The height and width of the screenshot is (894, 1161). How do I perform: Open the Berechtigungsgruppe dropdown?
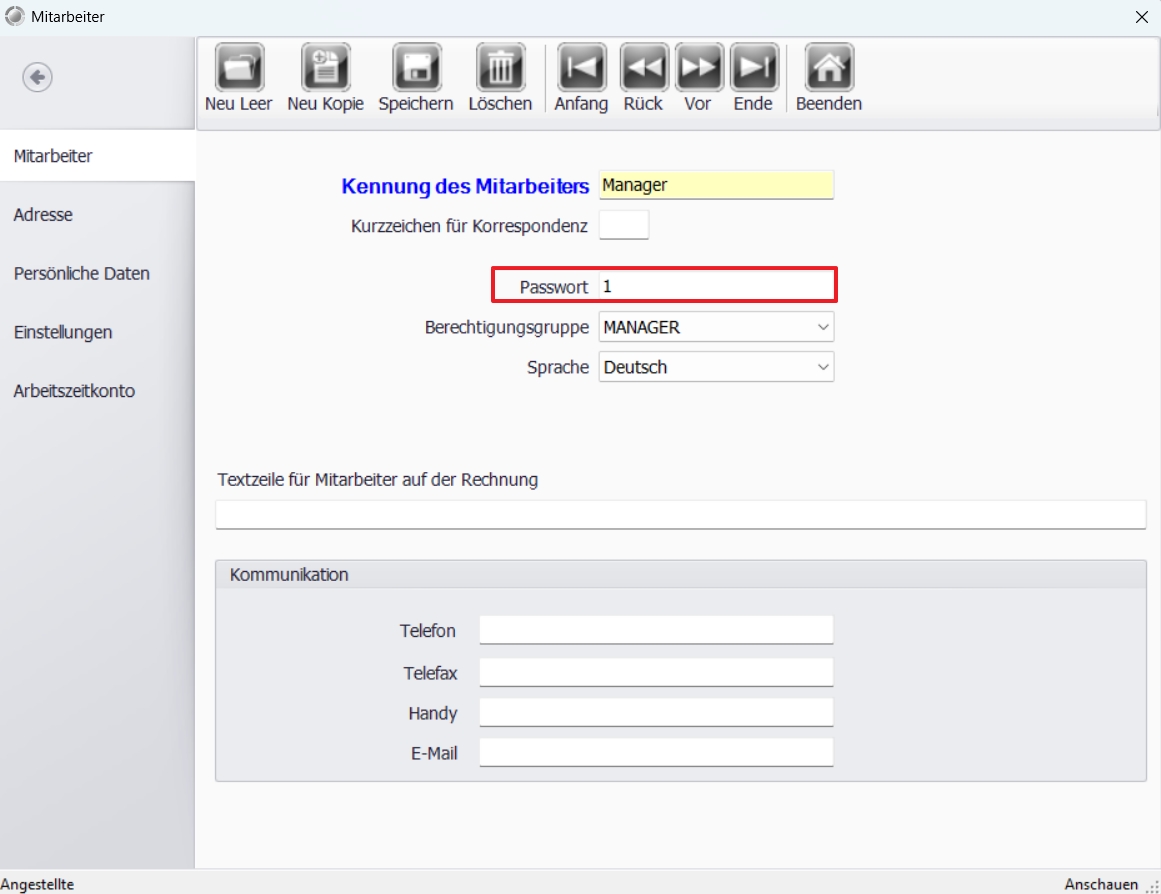[x=716, y=327]
